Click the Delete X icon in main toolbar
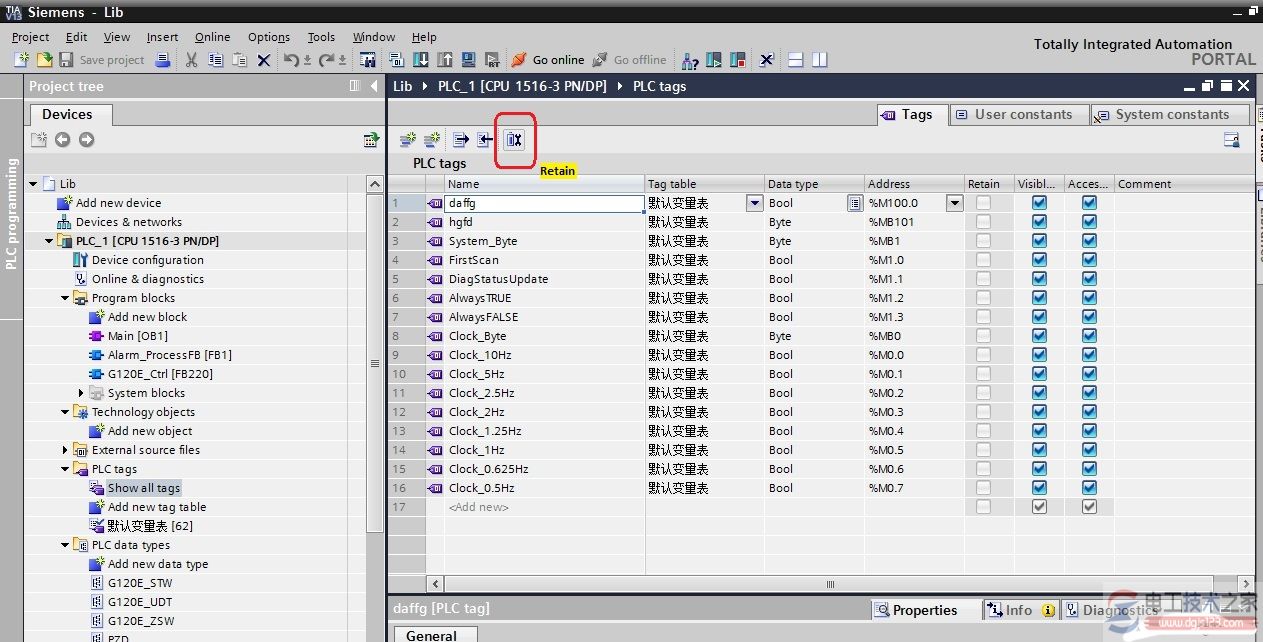The height and width of the screenshot is (642, 1263). point(264,60)
